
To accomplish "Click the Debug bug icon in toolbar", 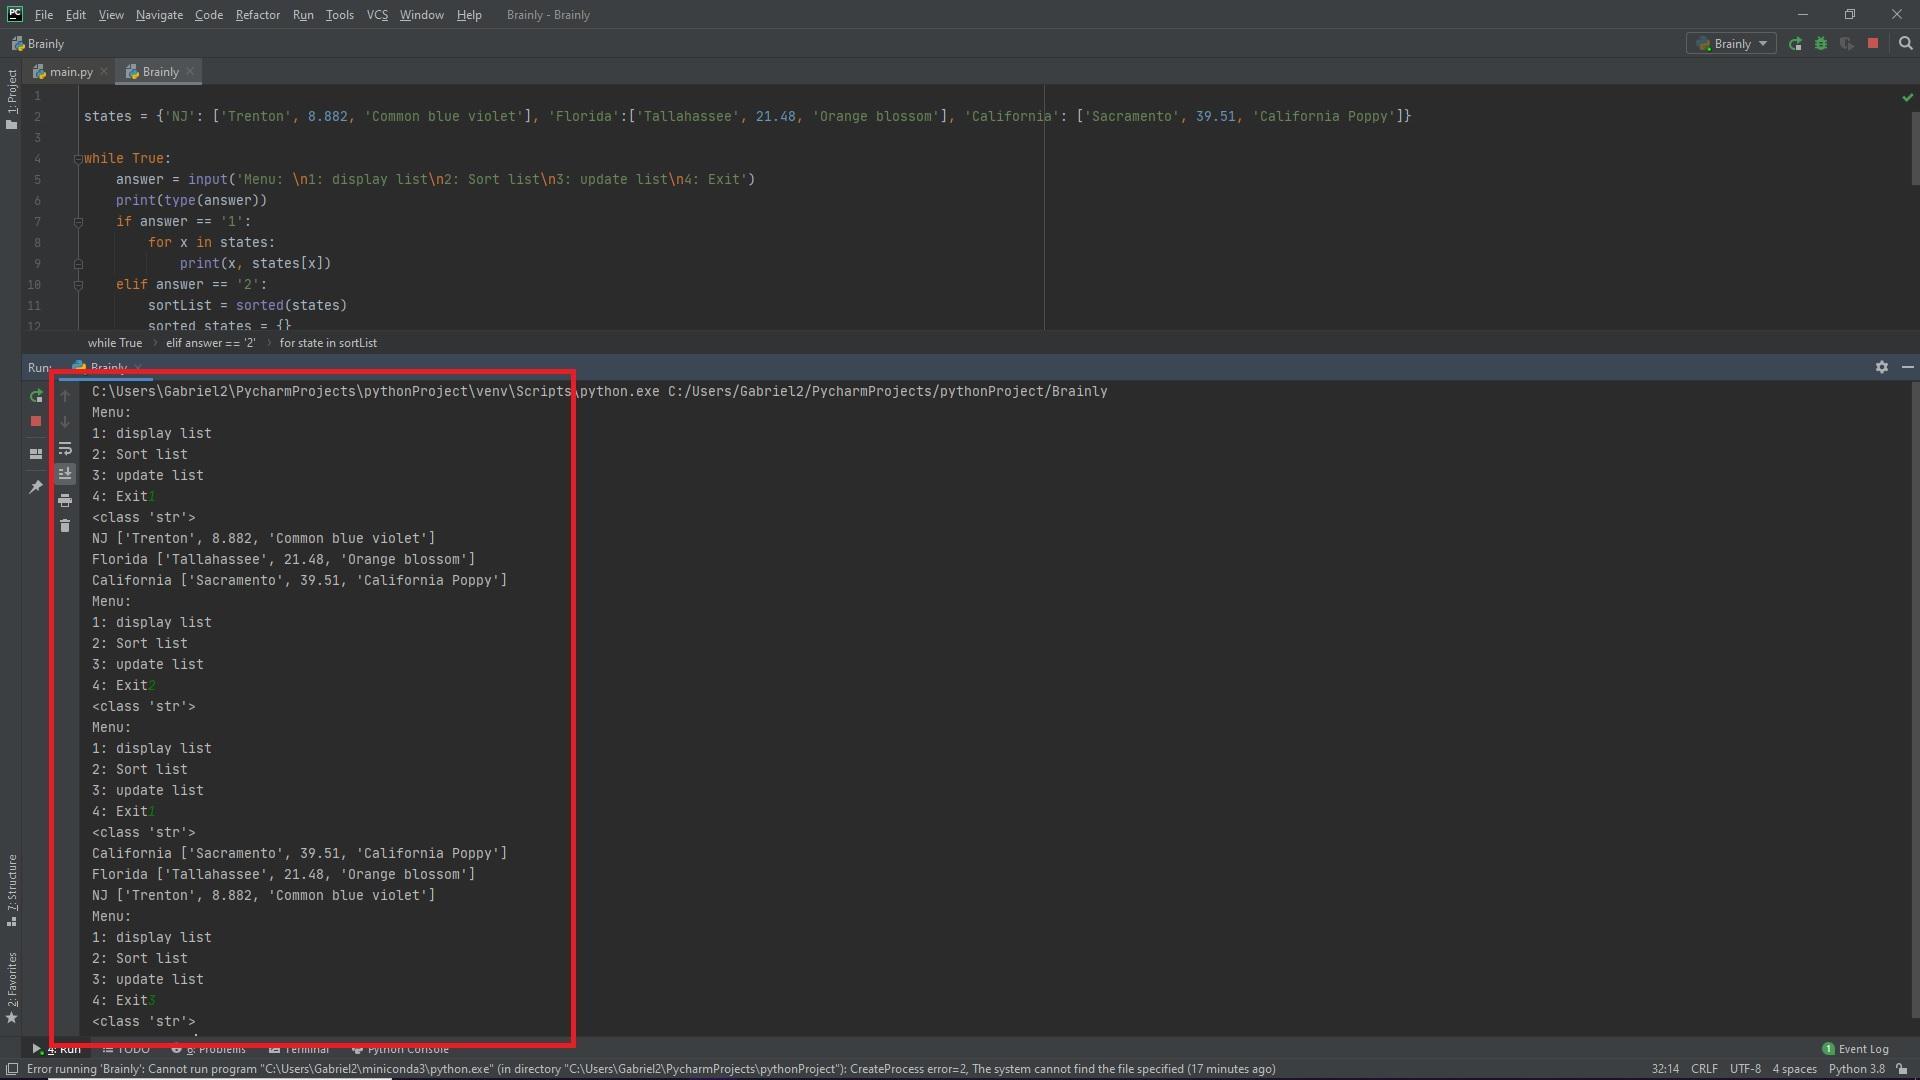I will (1820, 44).
